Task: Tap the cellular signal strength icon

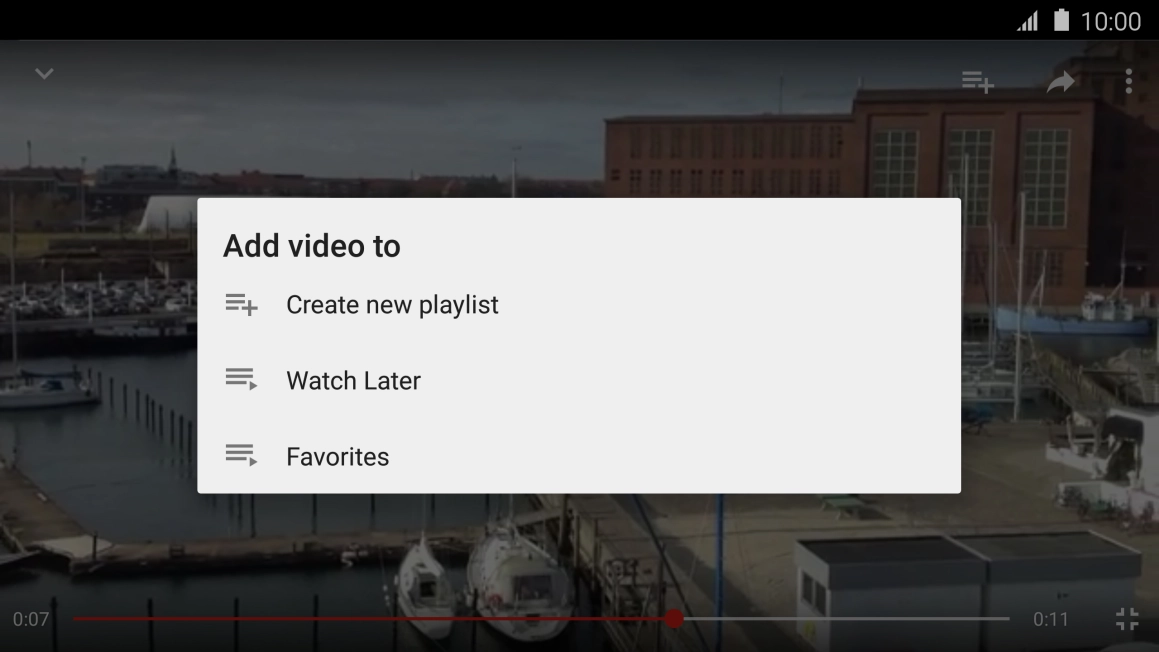Action: 1027,21
